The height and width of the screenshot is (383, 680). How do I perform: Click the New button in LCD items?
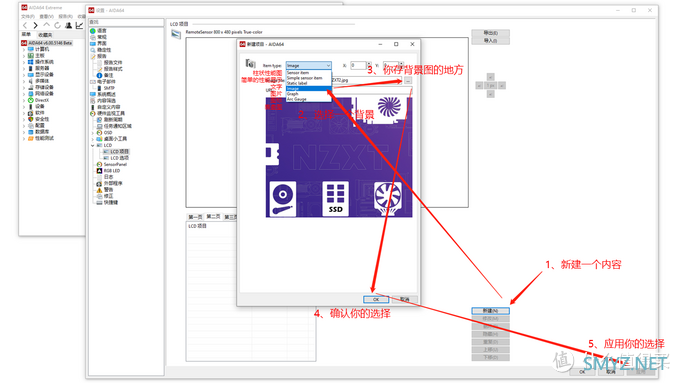point(490,311)
